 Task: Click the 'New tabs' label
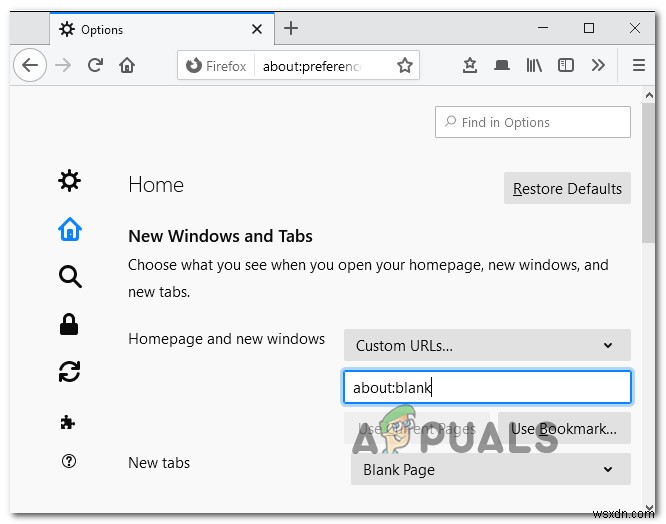coord(159,463)
